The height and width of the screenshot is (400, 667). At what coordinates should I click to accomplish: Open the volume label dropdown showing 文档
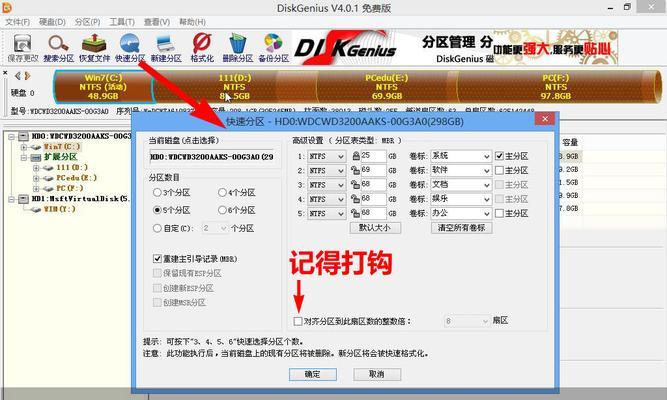pyautogui.click(x=461, y=185)
